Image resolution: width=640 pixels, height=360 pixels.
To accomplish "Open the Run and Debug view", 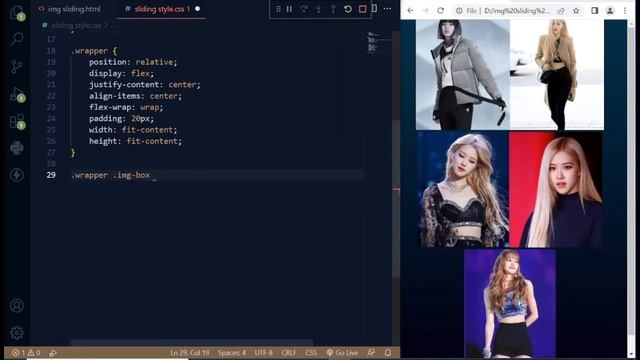I will (18, 94).
